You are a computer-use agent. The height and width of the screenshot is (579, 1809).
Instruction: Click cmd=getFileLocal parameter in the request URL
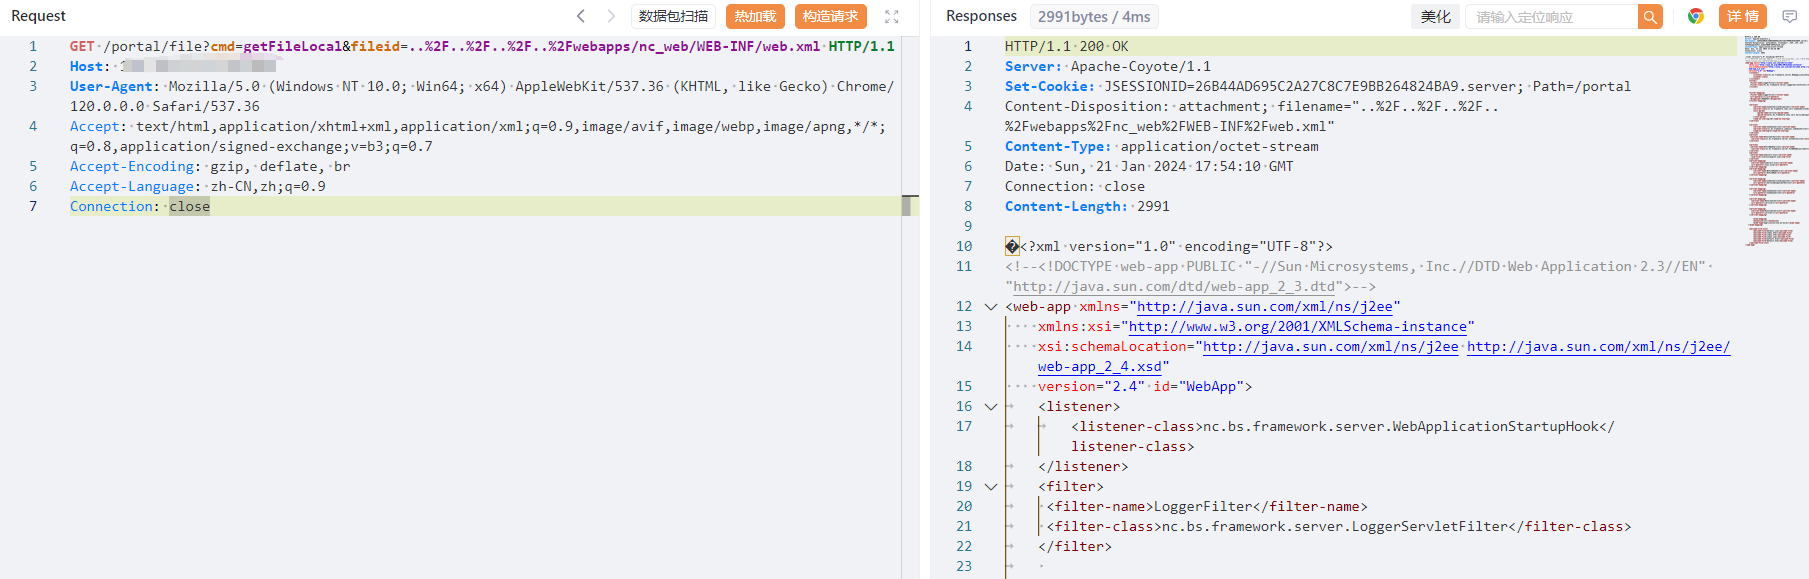[276, 46]
